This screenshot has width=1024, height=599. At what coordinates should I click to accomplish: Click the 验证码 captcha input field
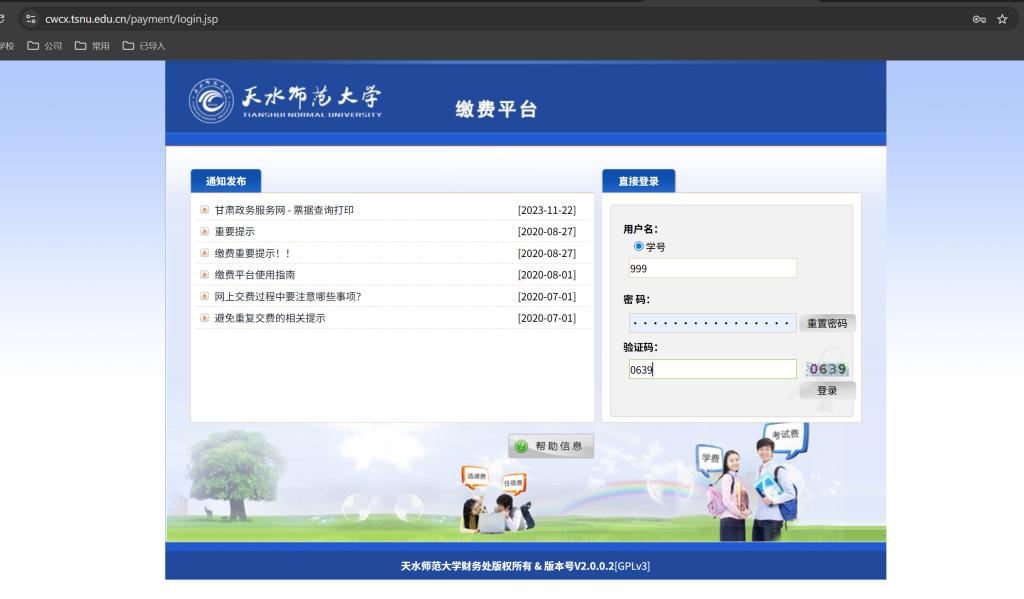712,369
